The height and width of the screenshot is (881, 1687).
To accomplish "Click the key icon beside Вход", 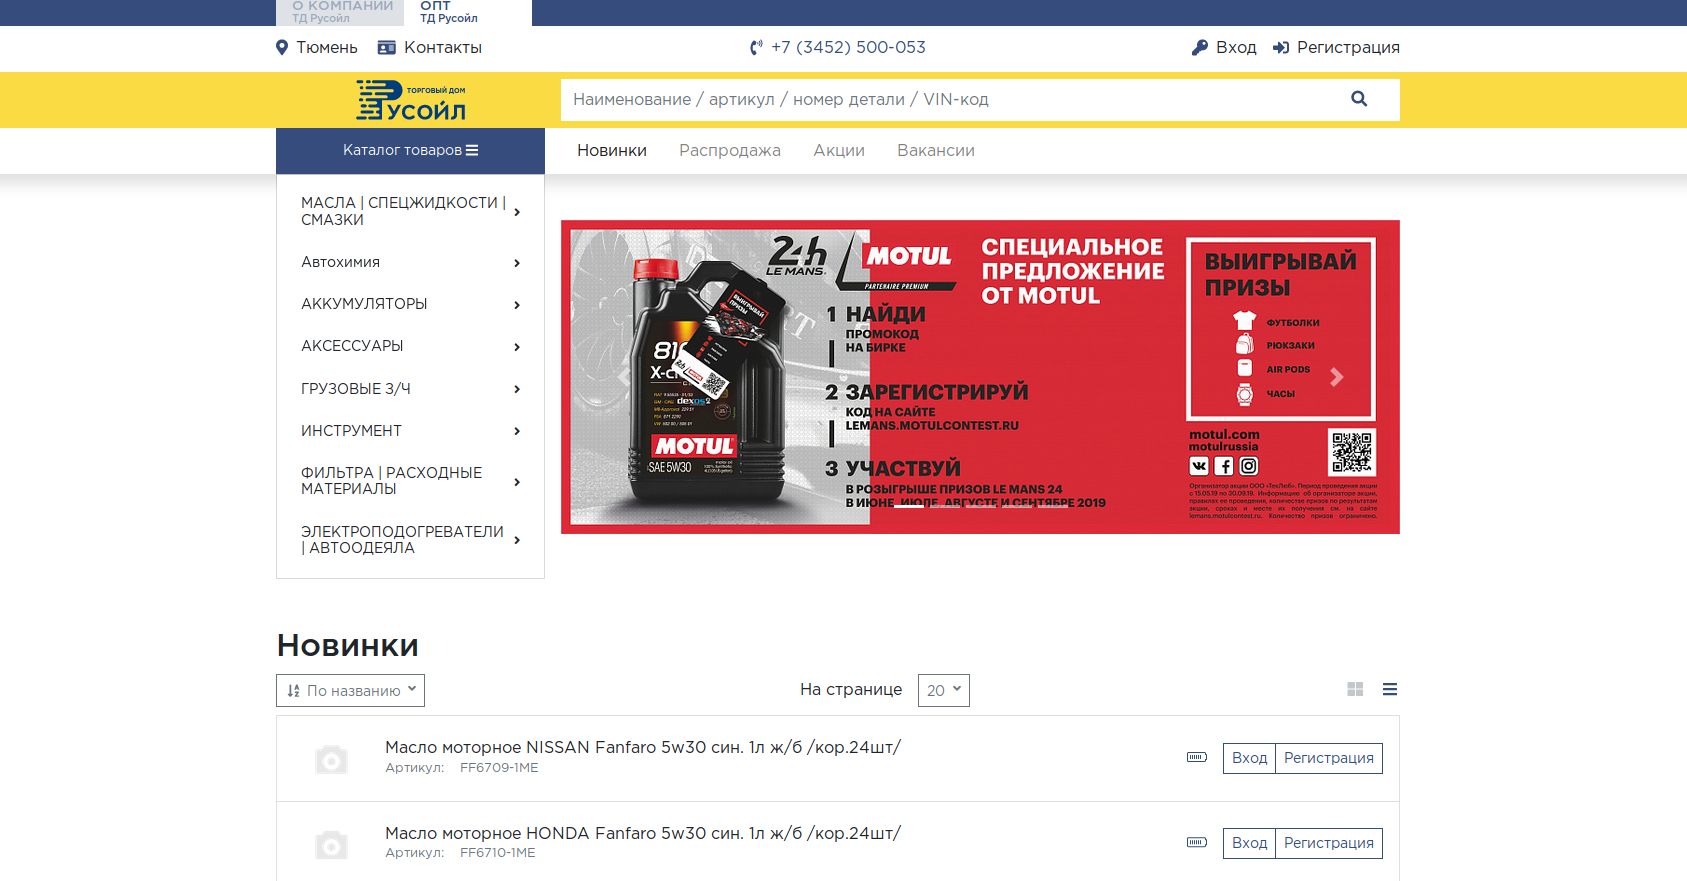I will pos(1200,47).
